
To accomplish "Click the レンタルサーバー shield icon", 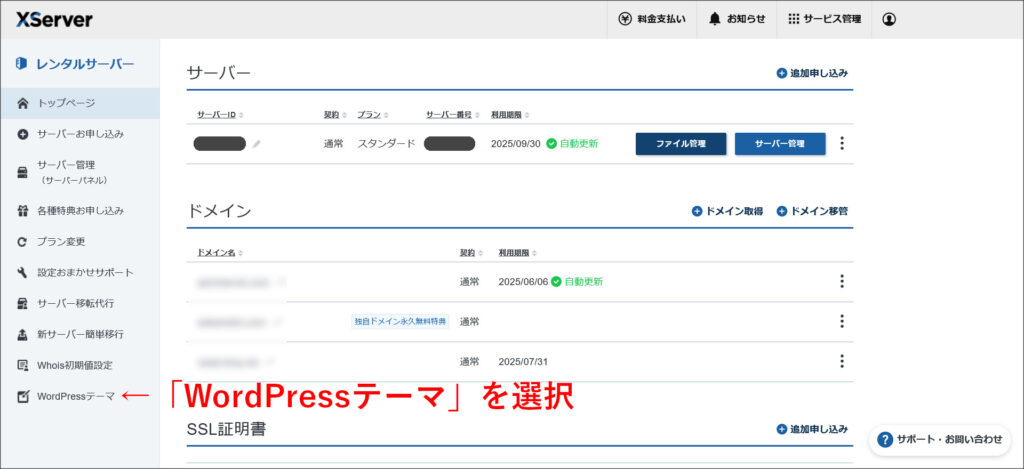I will (x=22, y=63).
